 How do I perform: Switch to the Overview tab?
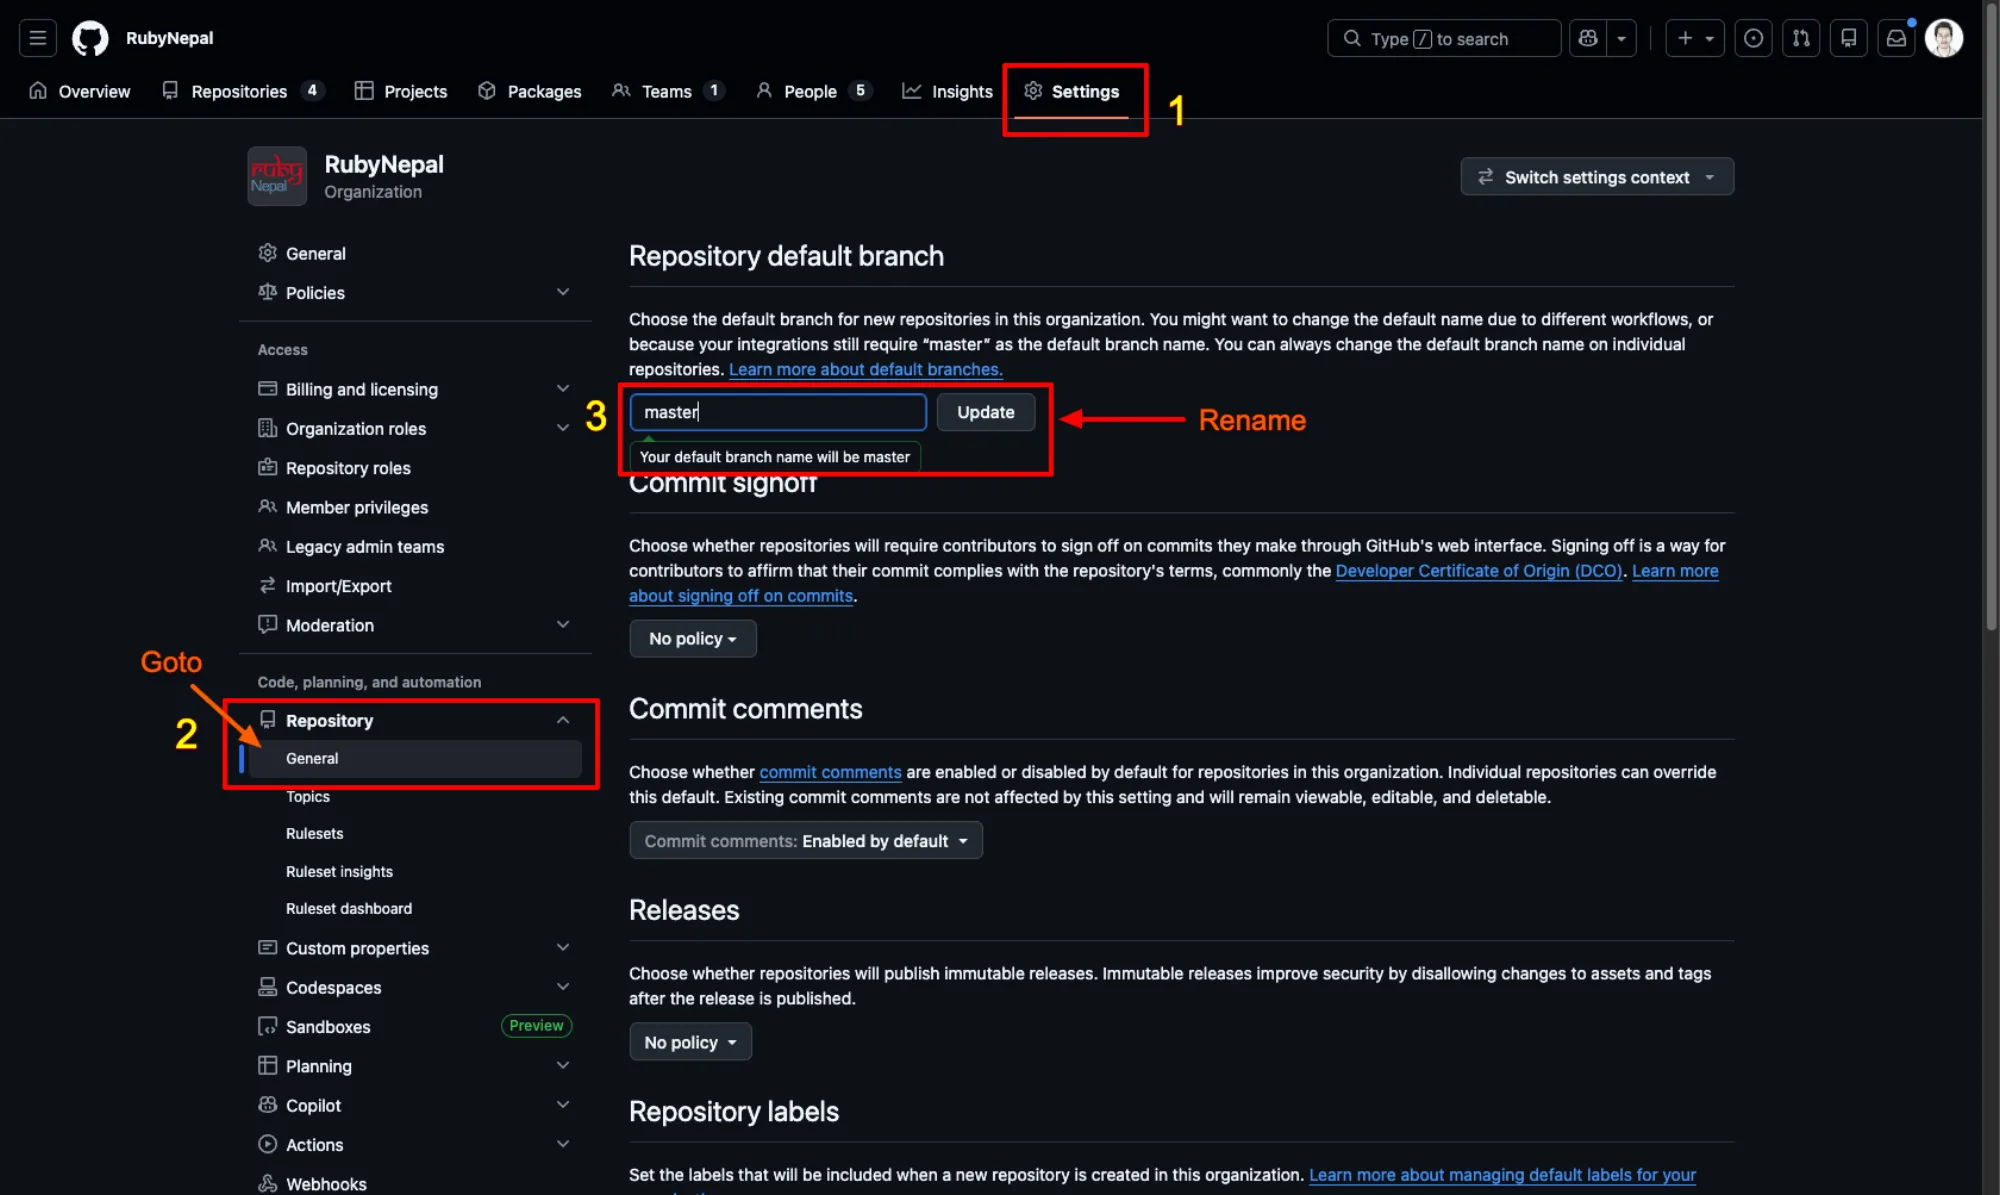click(80, 91)
